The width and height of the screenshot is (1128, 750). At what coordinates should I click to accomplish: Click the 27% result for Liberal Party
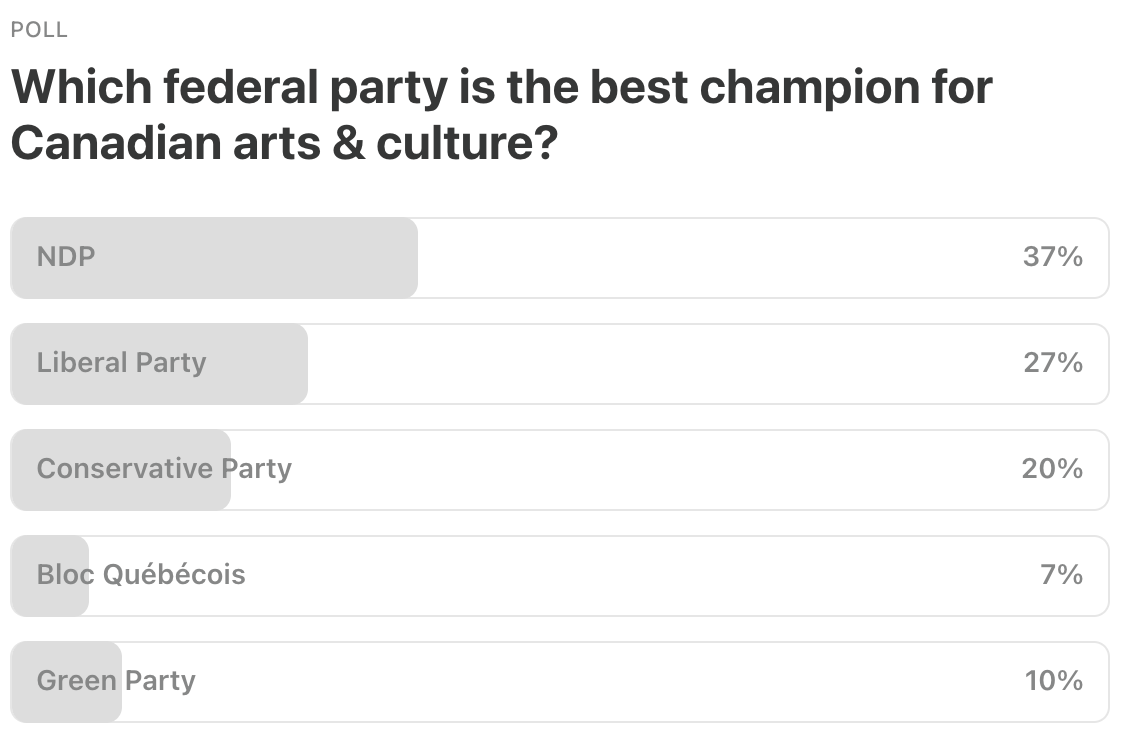pyautogui.click(x=1052, y=362)
